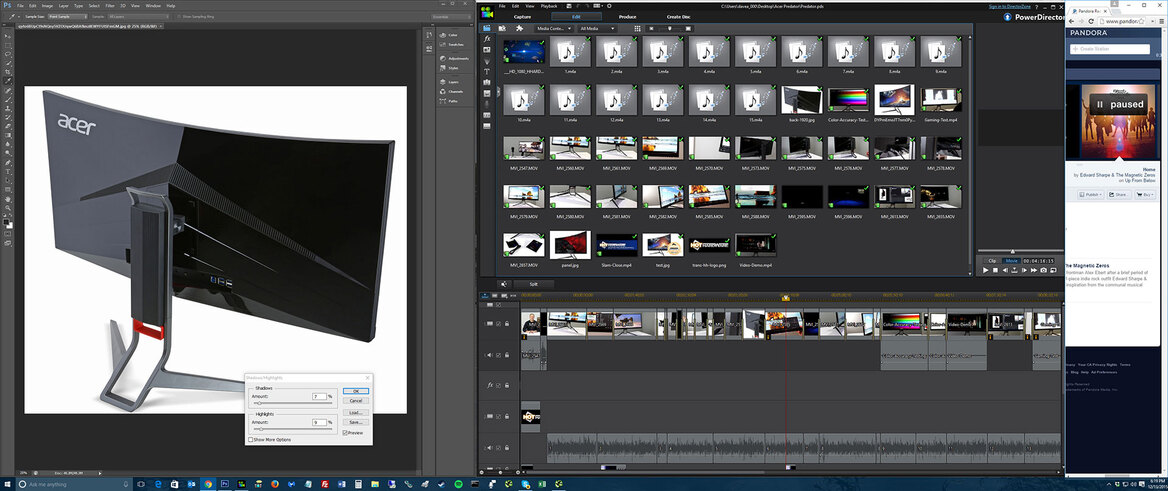Toggle Preview checkbox in Shadows/Highlights dialog

pyautogui.click(x=345, y=432)
